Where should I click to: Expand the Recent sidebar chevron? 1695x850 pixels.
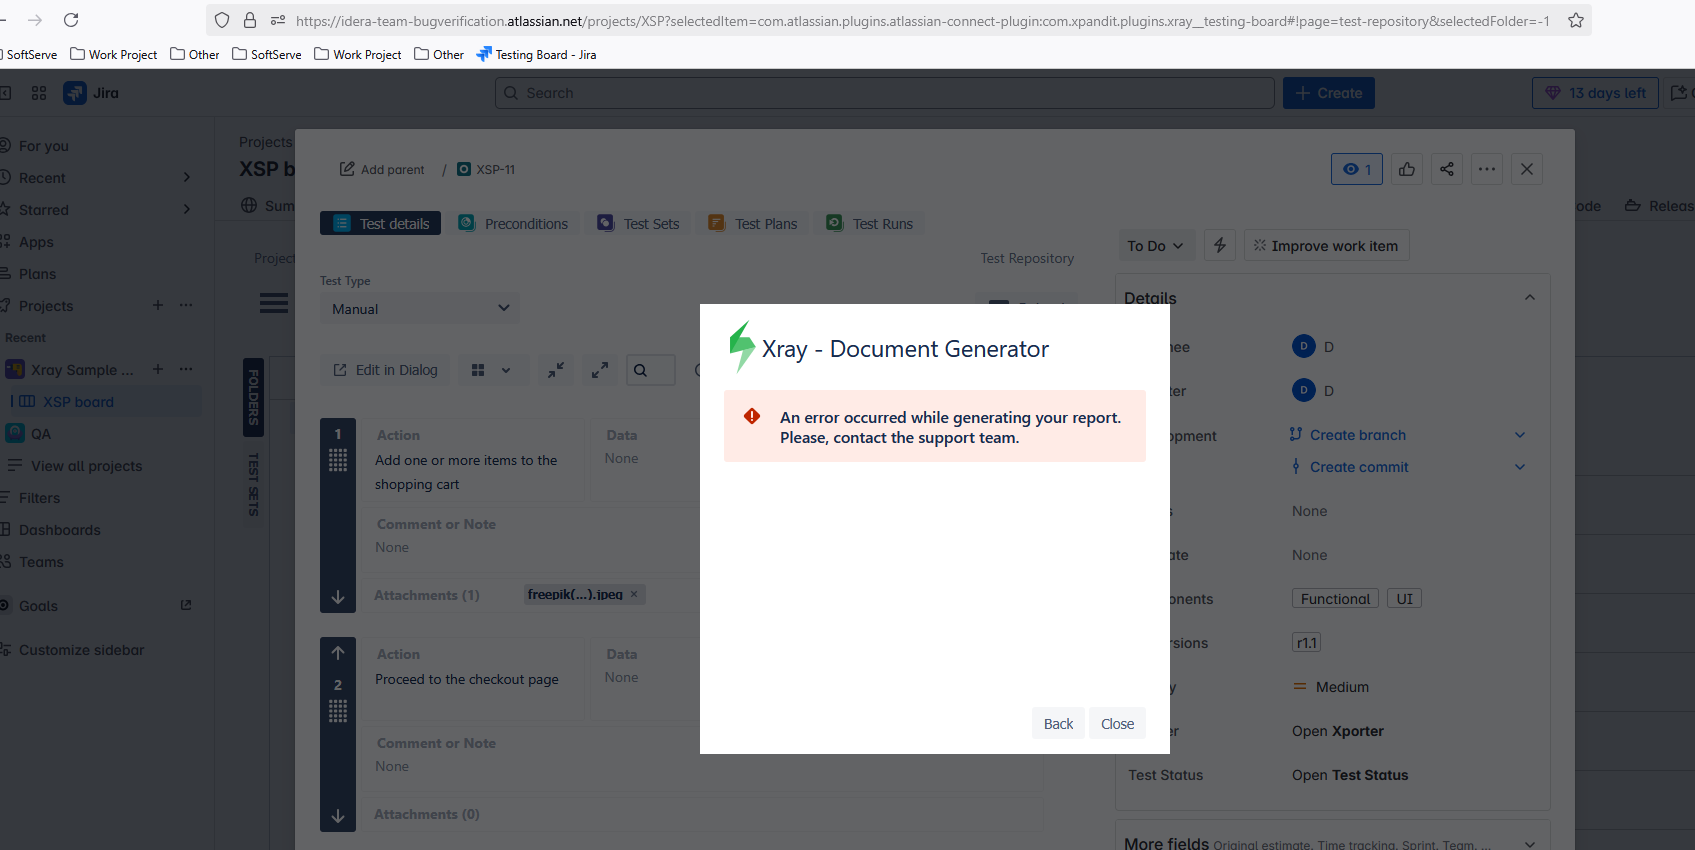[x=187, y=178]
